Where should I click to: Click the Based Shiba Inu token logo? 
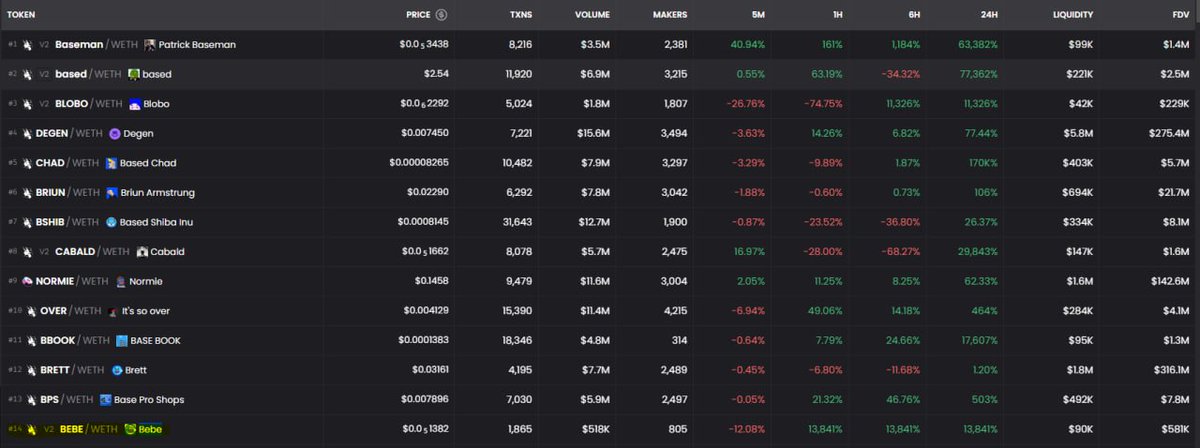tap(111, 222)
